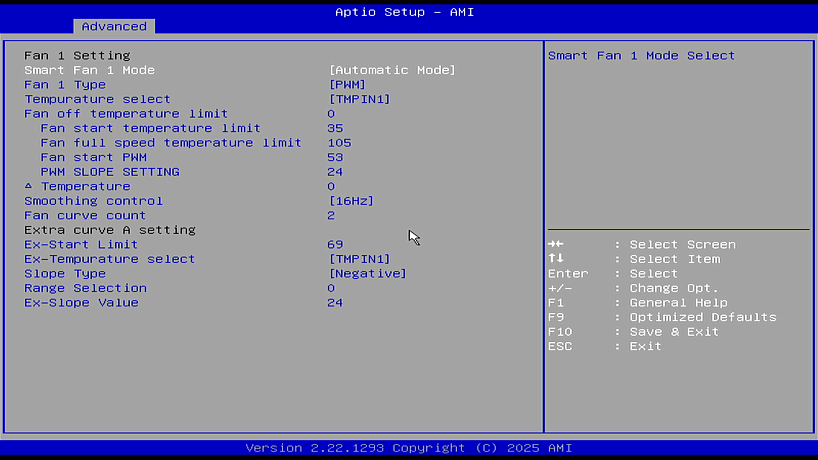Image resolution: width=818 pixels, height=460 pixels.
Task: Edit Fan start PWM value 53
Action: click(335, 158)
